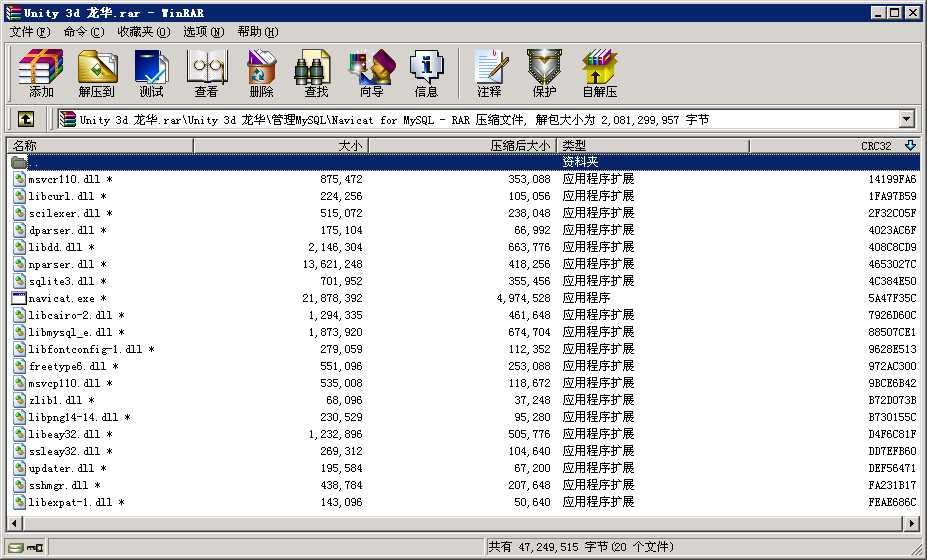Click the drive icon in status bar
Viewport: 927px width, 560px height.
pyautogui.click(x=15, y=548)
